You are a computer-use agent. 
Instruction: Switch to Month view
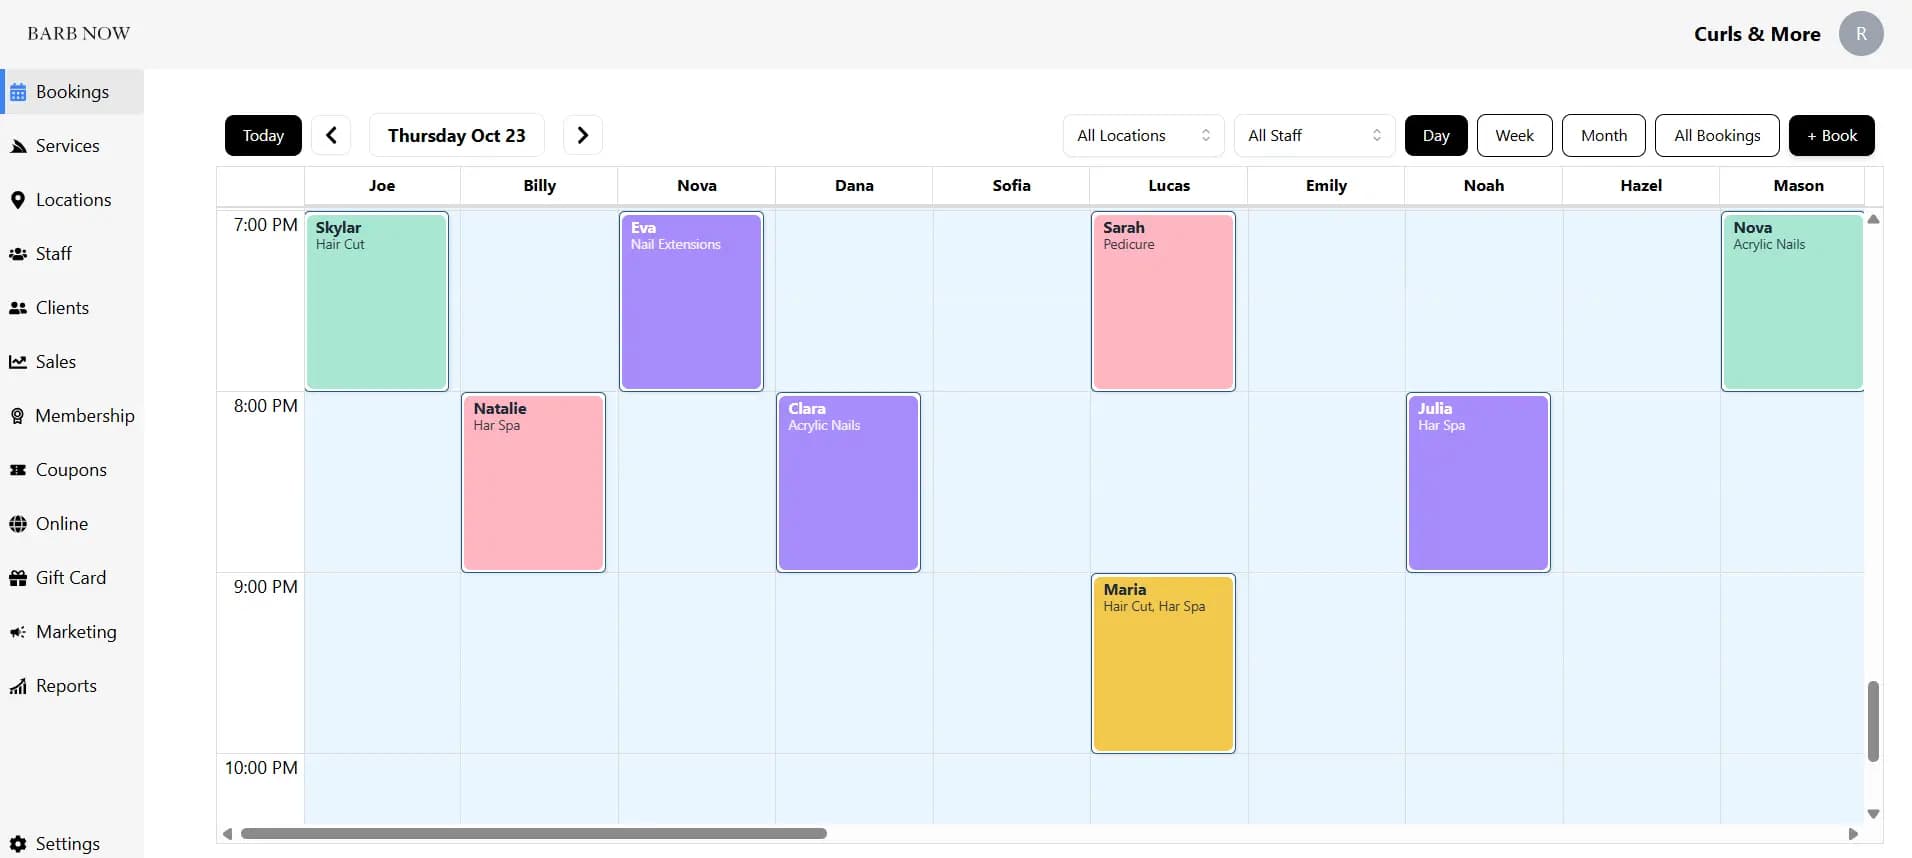click(1604, 135)
